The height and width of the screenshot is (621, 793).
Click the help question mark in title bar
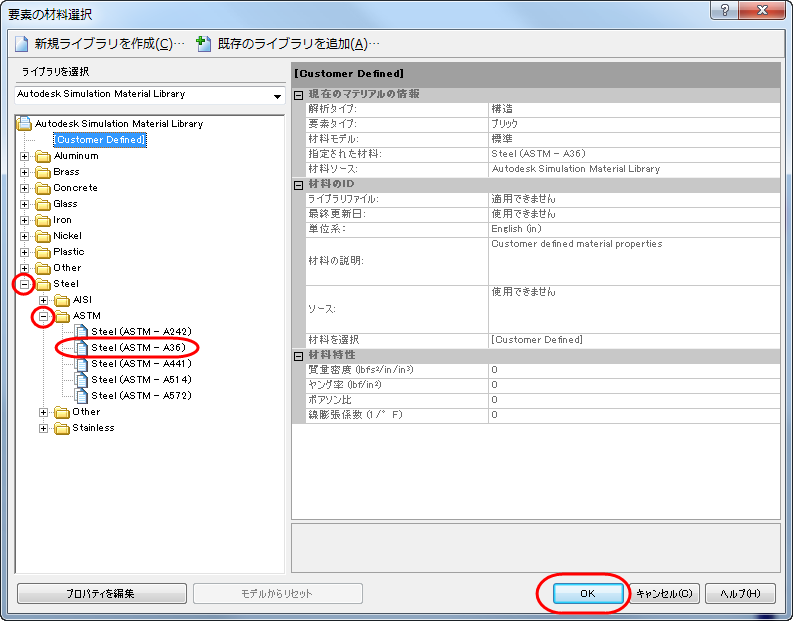(725, 10)
